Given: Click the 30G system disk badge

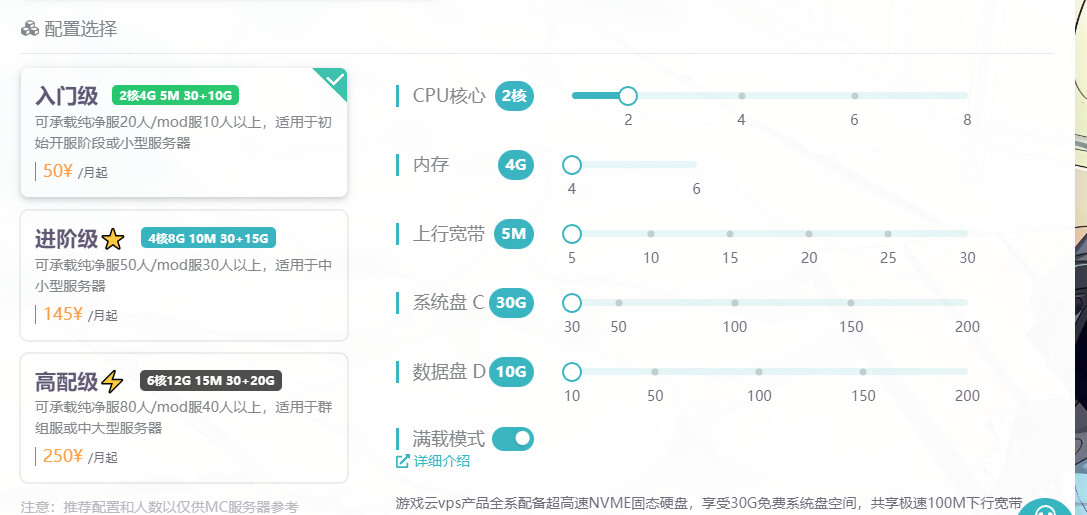Looking at the screenshot, I should [x=512, y=303].
